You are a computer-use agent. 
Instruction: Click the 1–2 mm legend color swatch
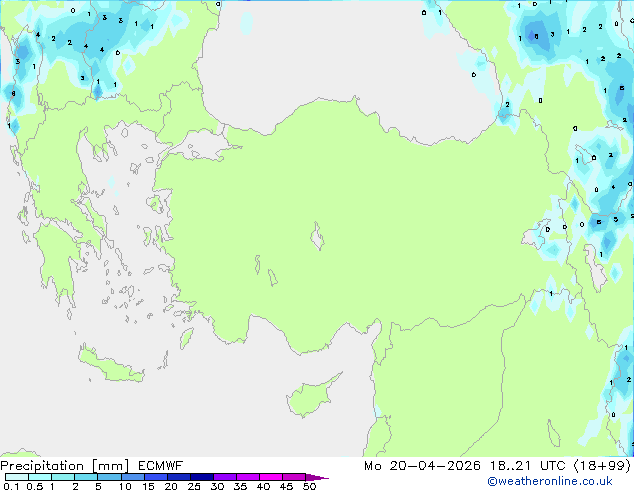tap(63, 477)
